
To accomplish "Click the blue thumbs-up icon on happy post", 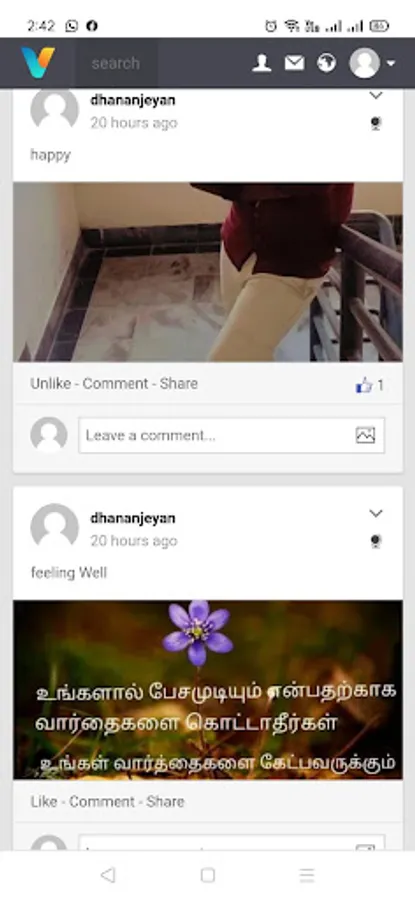I will click(x=364, y=385).
